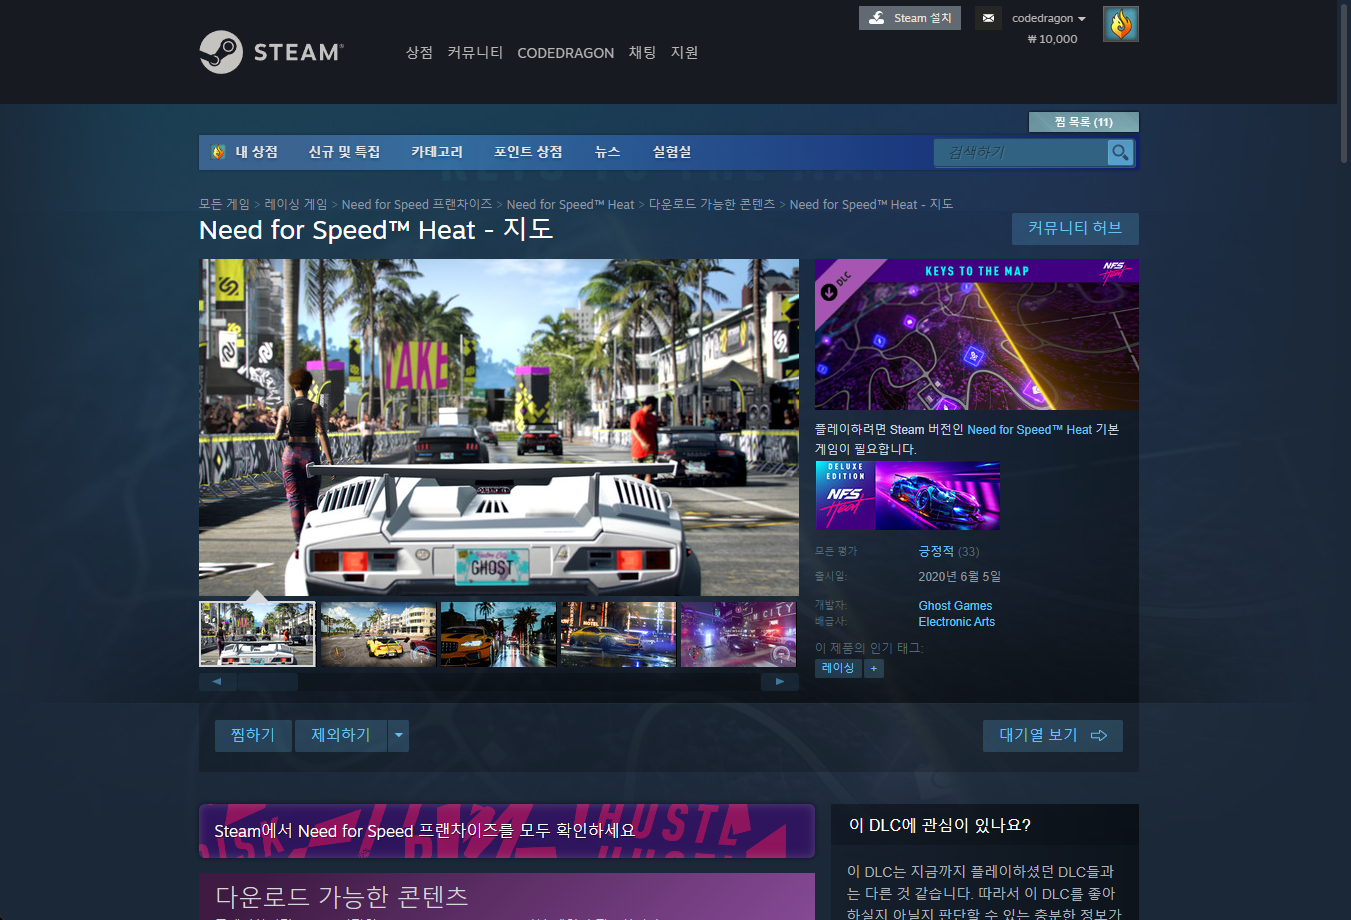Open Ghost Games developer link
Image resolution: width=1351 pixels, height=920 pixels.
pyautogui.click(x=955, y=606)
